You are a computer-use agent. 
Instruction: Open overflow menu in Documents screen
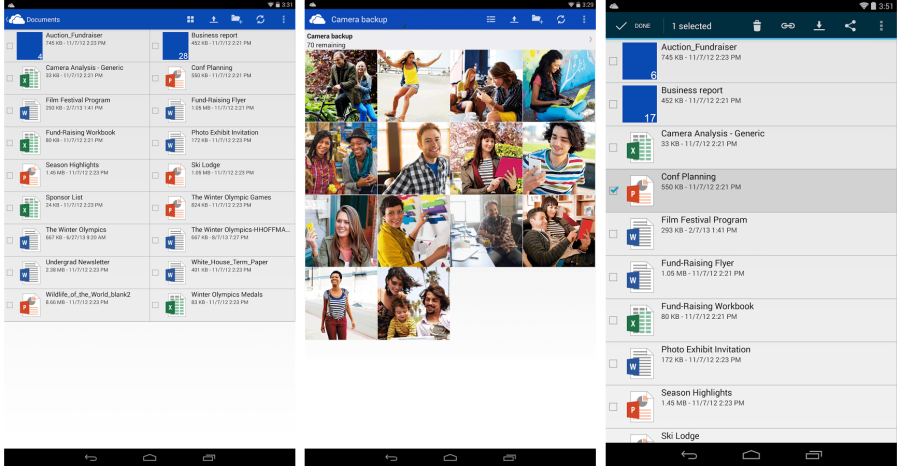[x=284, y=20]
